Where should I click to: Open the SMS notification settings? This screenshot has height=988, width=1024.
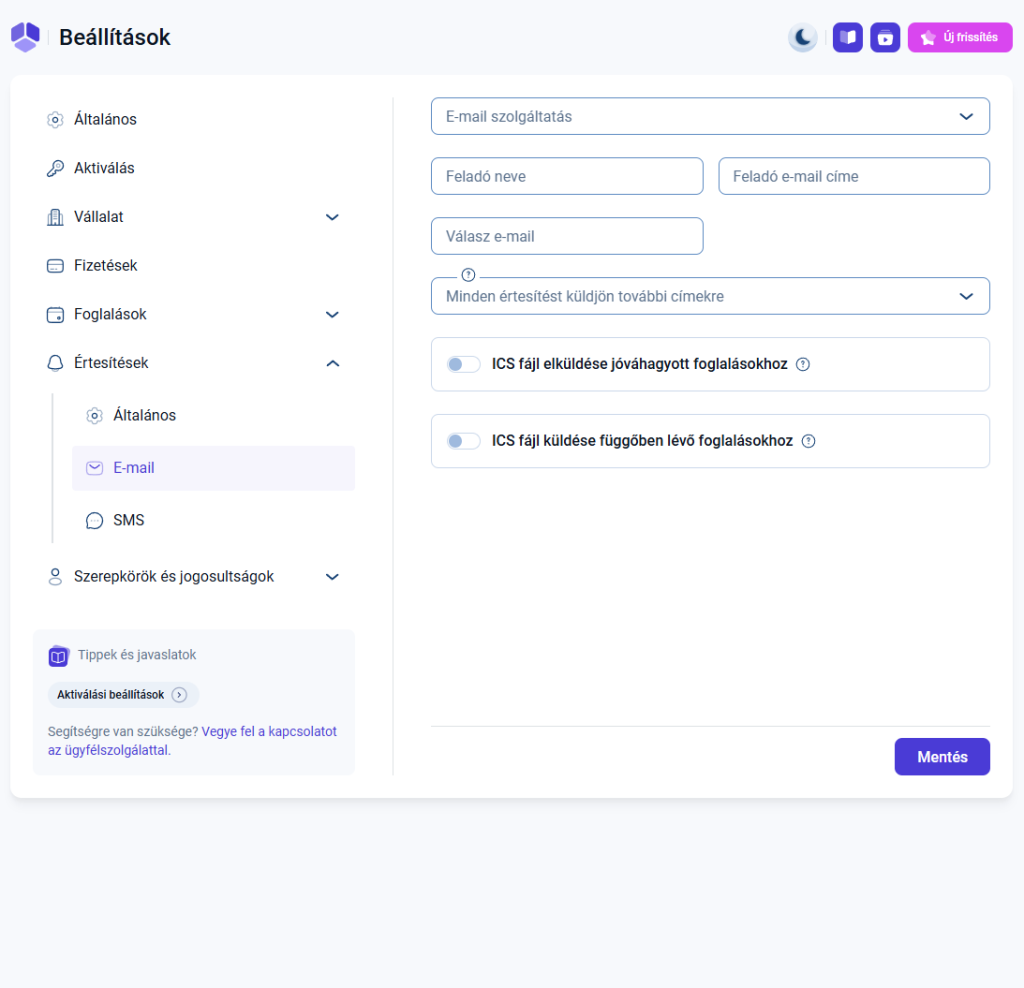coord(129,520)
